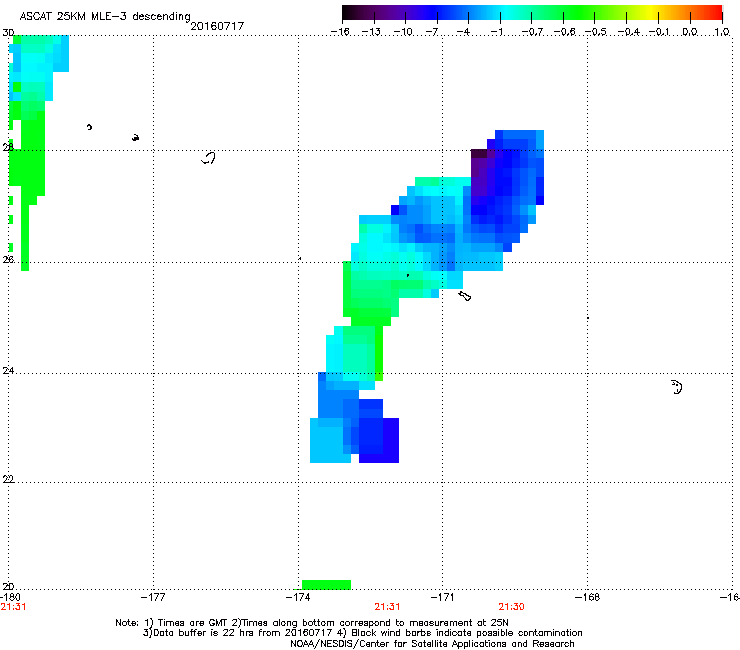Click the '-1' color scale label
Image resolution: width=740 pixels, height=650 pixels.
click(x=496, y=32)
